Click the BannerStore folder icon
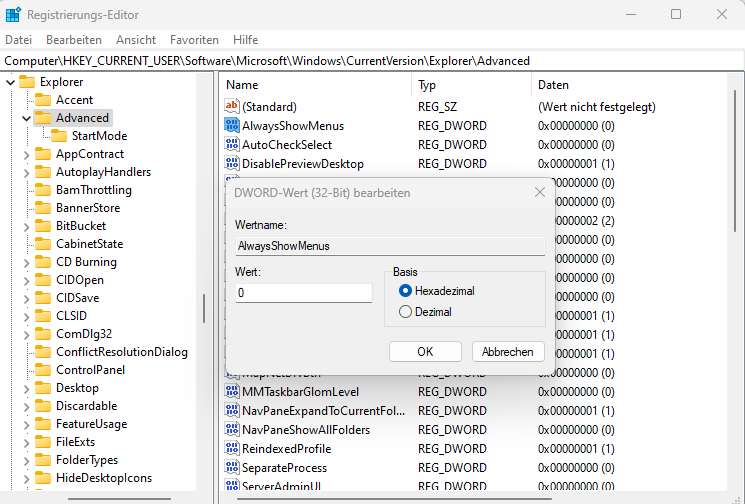This screenshot has height=504, width=745. (x=43, y=208)
